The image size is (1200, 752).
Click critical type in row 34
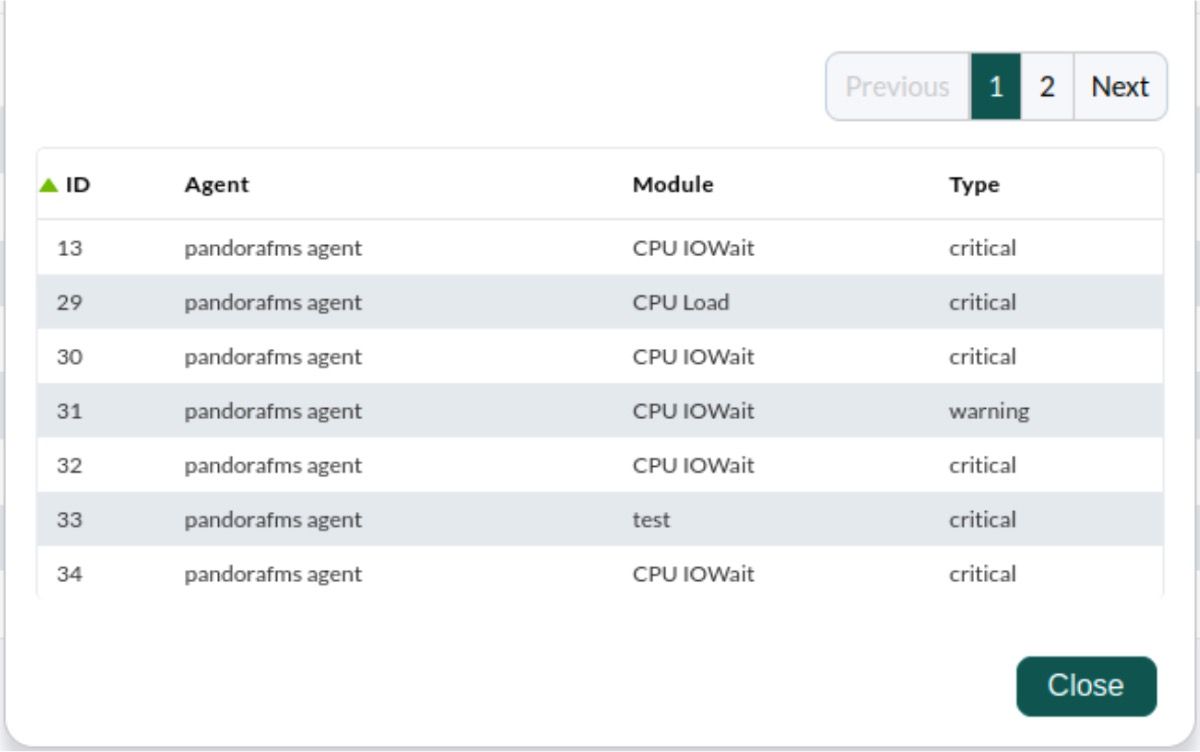click(982, 574)
